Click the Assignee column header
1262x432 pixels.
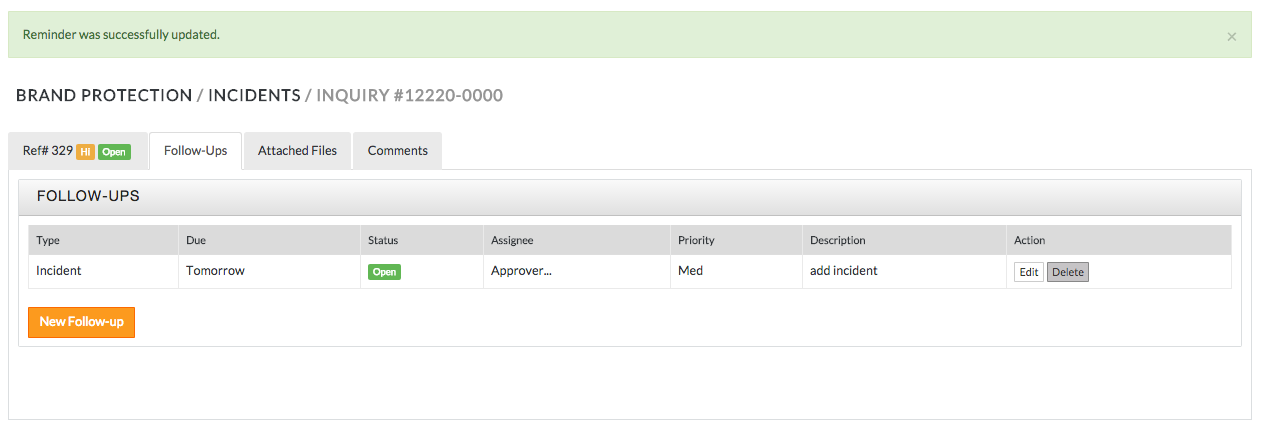[x=512, y=240]
